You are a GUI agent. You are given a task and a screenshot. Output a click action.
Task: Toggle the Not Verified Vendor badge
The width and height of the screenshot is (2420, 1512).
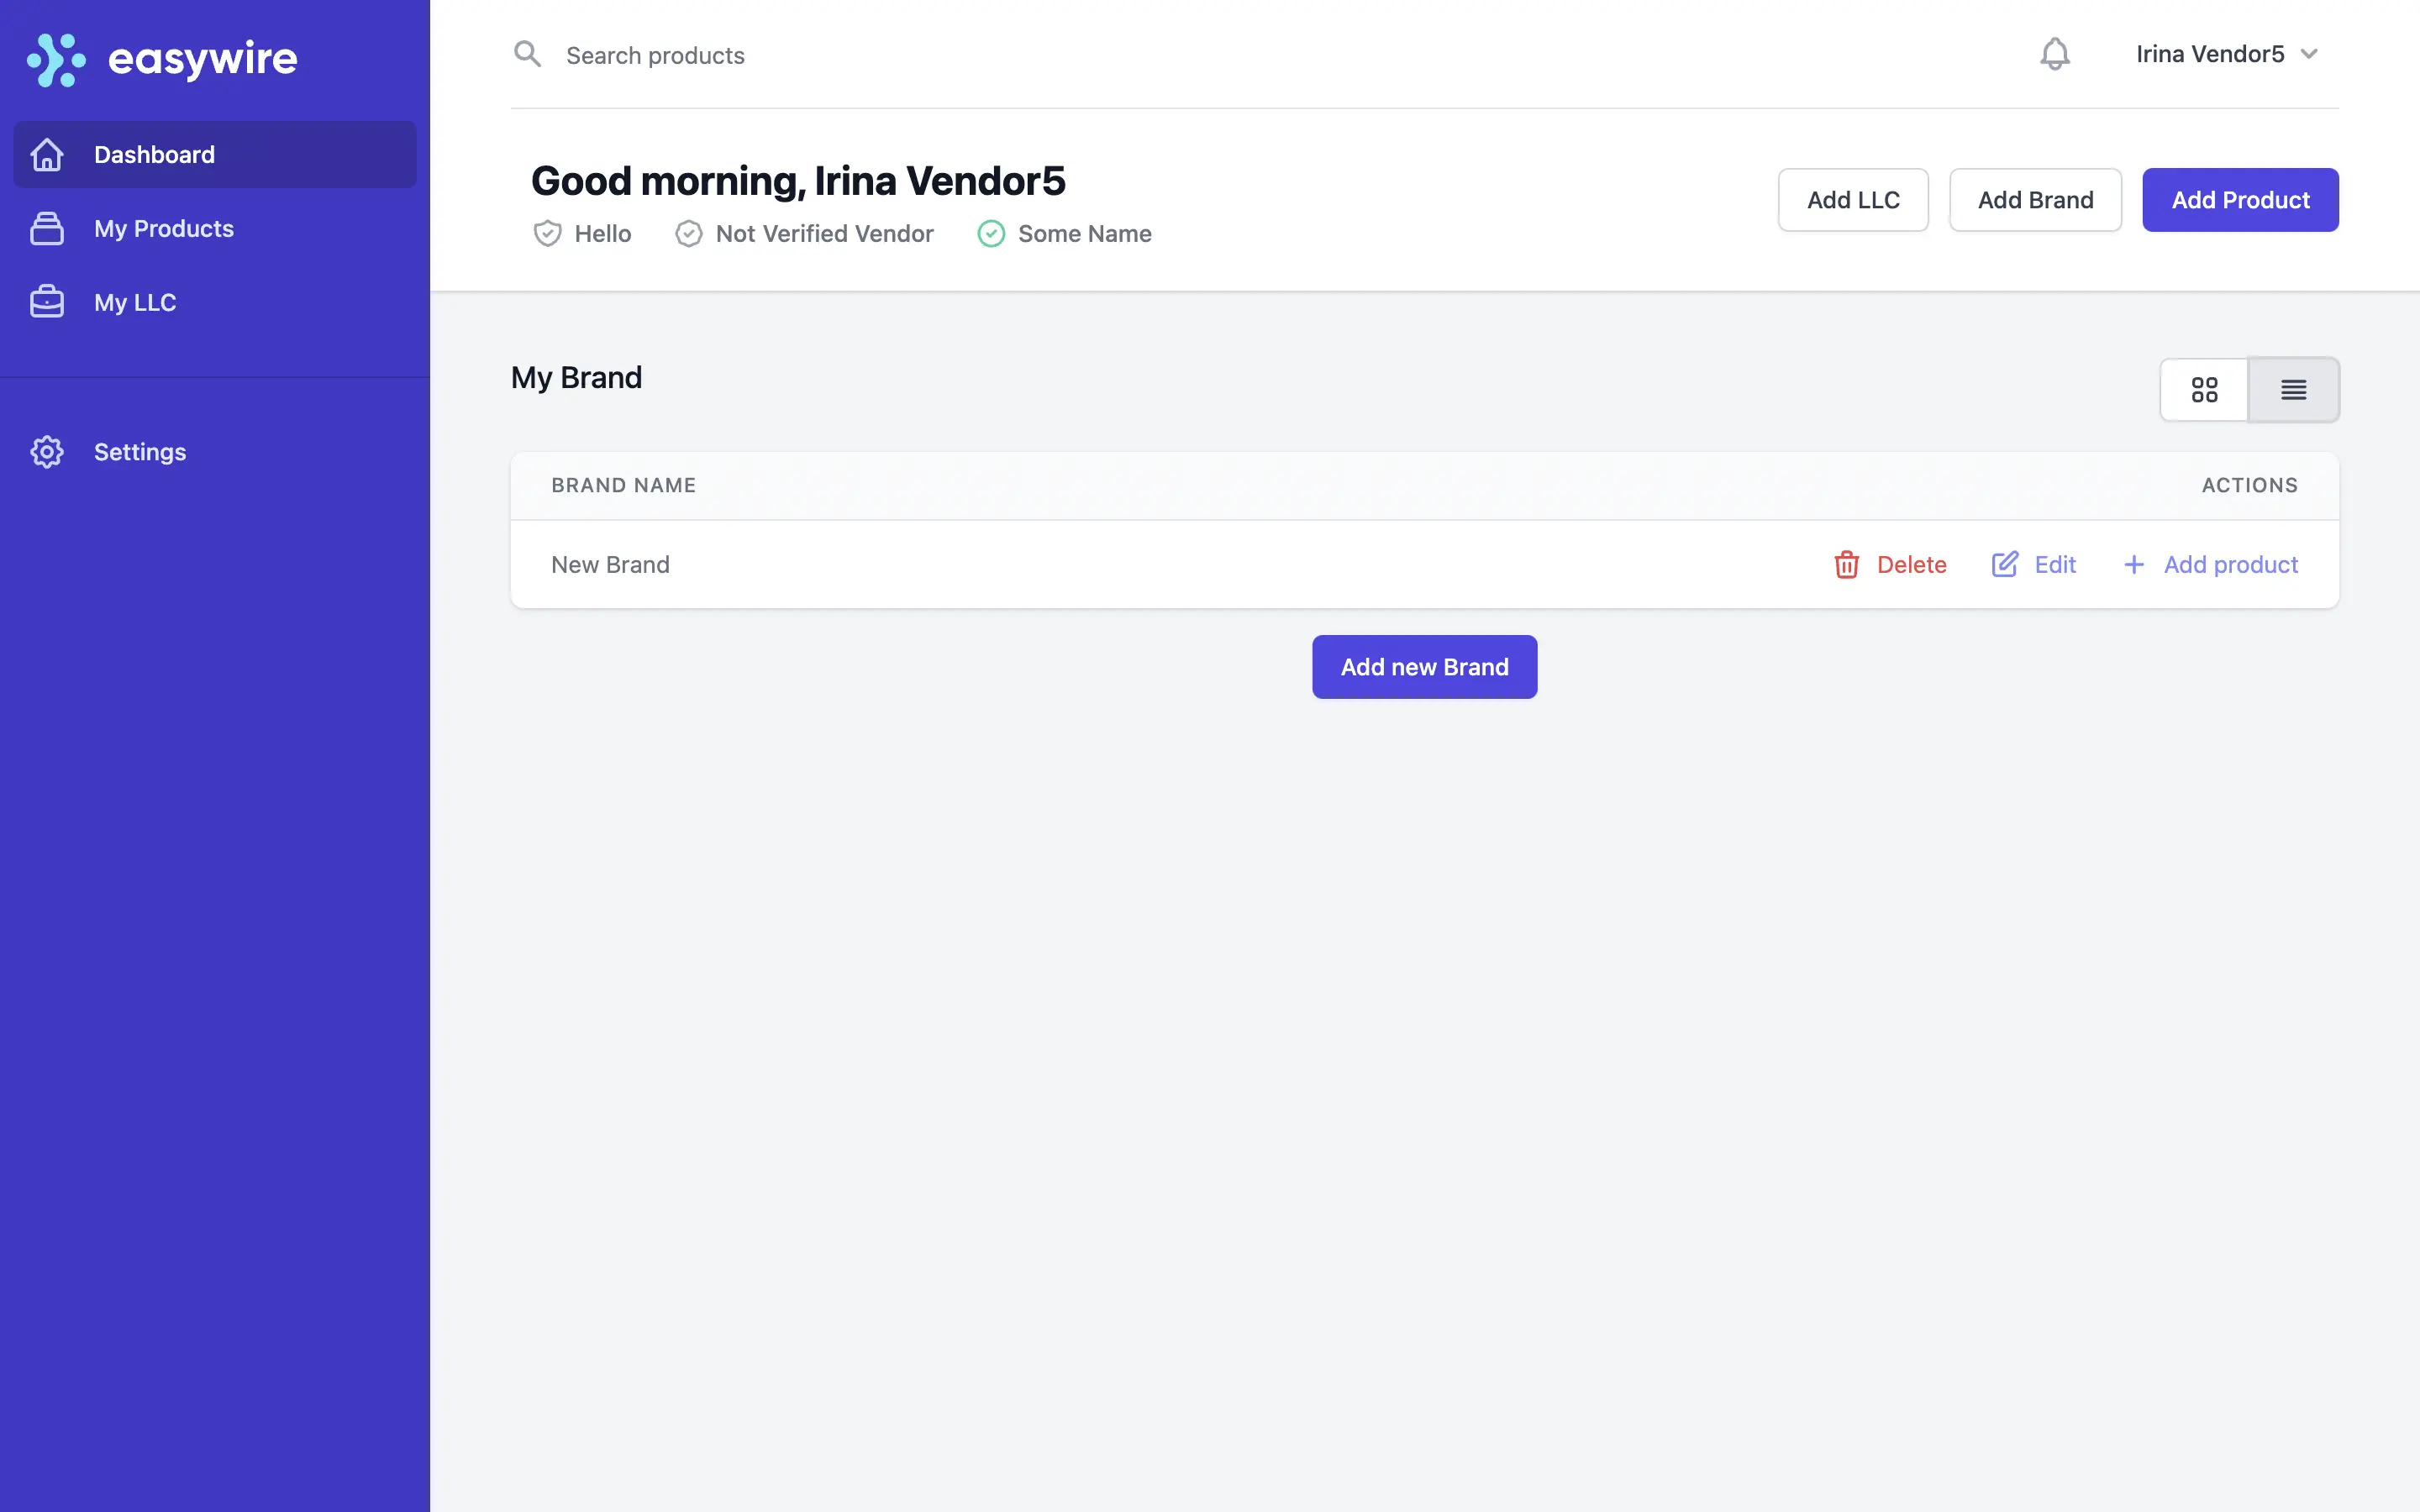(x=803, y=232)
